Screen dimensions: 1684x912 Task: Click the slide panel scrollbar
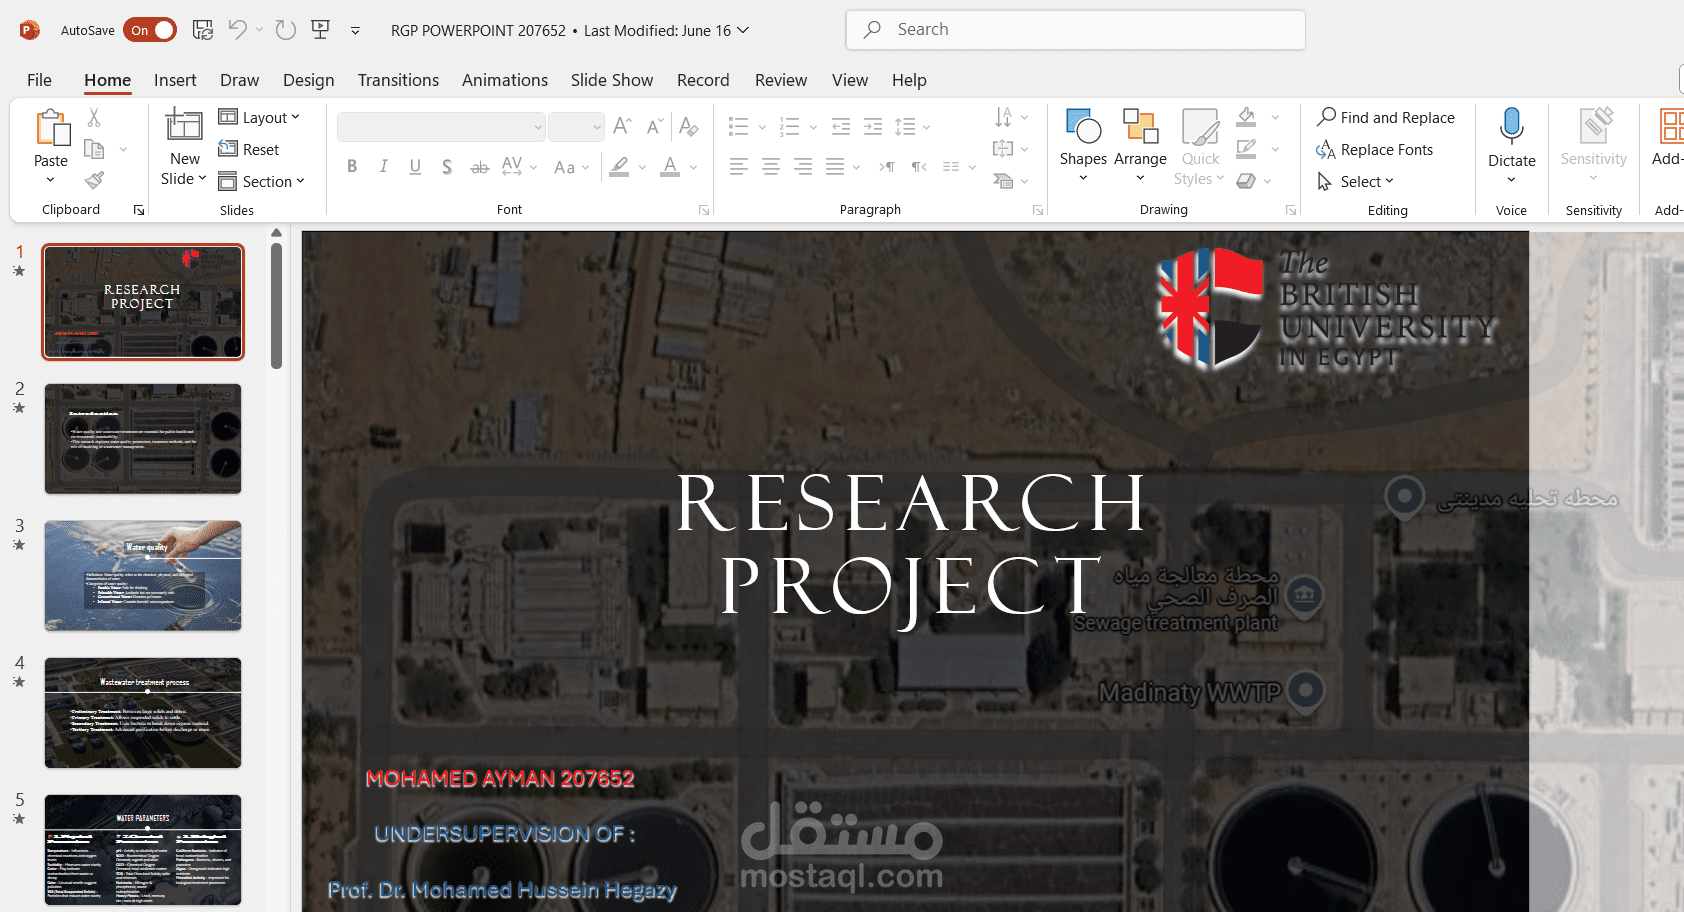click(x=276, y=306)
